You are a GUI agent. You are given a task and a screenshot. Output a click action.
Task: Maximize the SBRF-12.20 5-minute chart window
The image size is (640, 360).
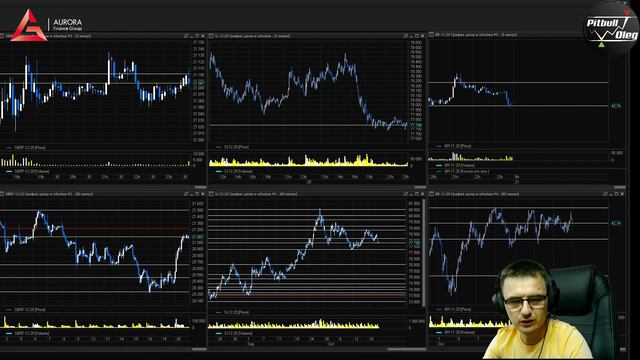(197, 36)
